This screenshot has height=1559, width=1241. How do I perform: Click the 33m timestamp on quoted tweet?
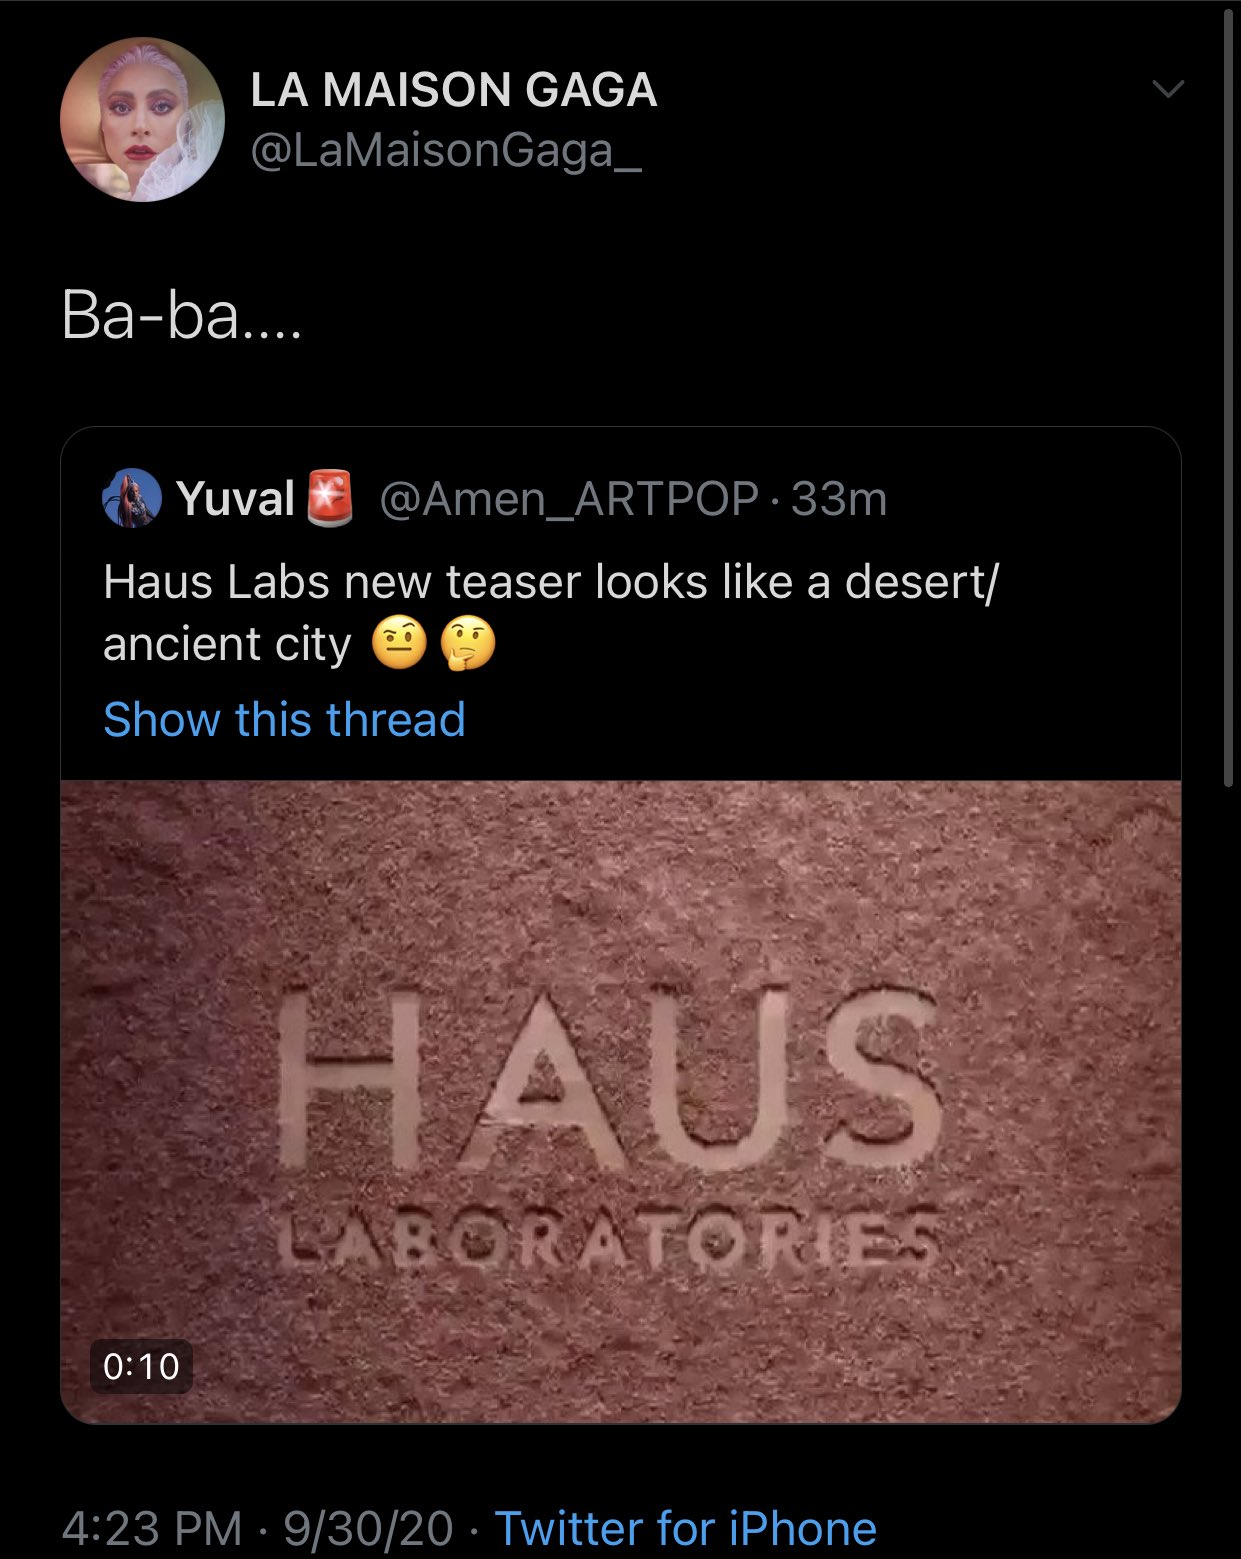(839, 499)
